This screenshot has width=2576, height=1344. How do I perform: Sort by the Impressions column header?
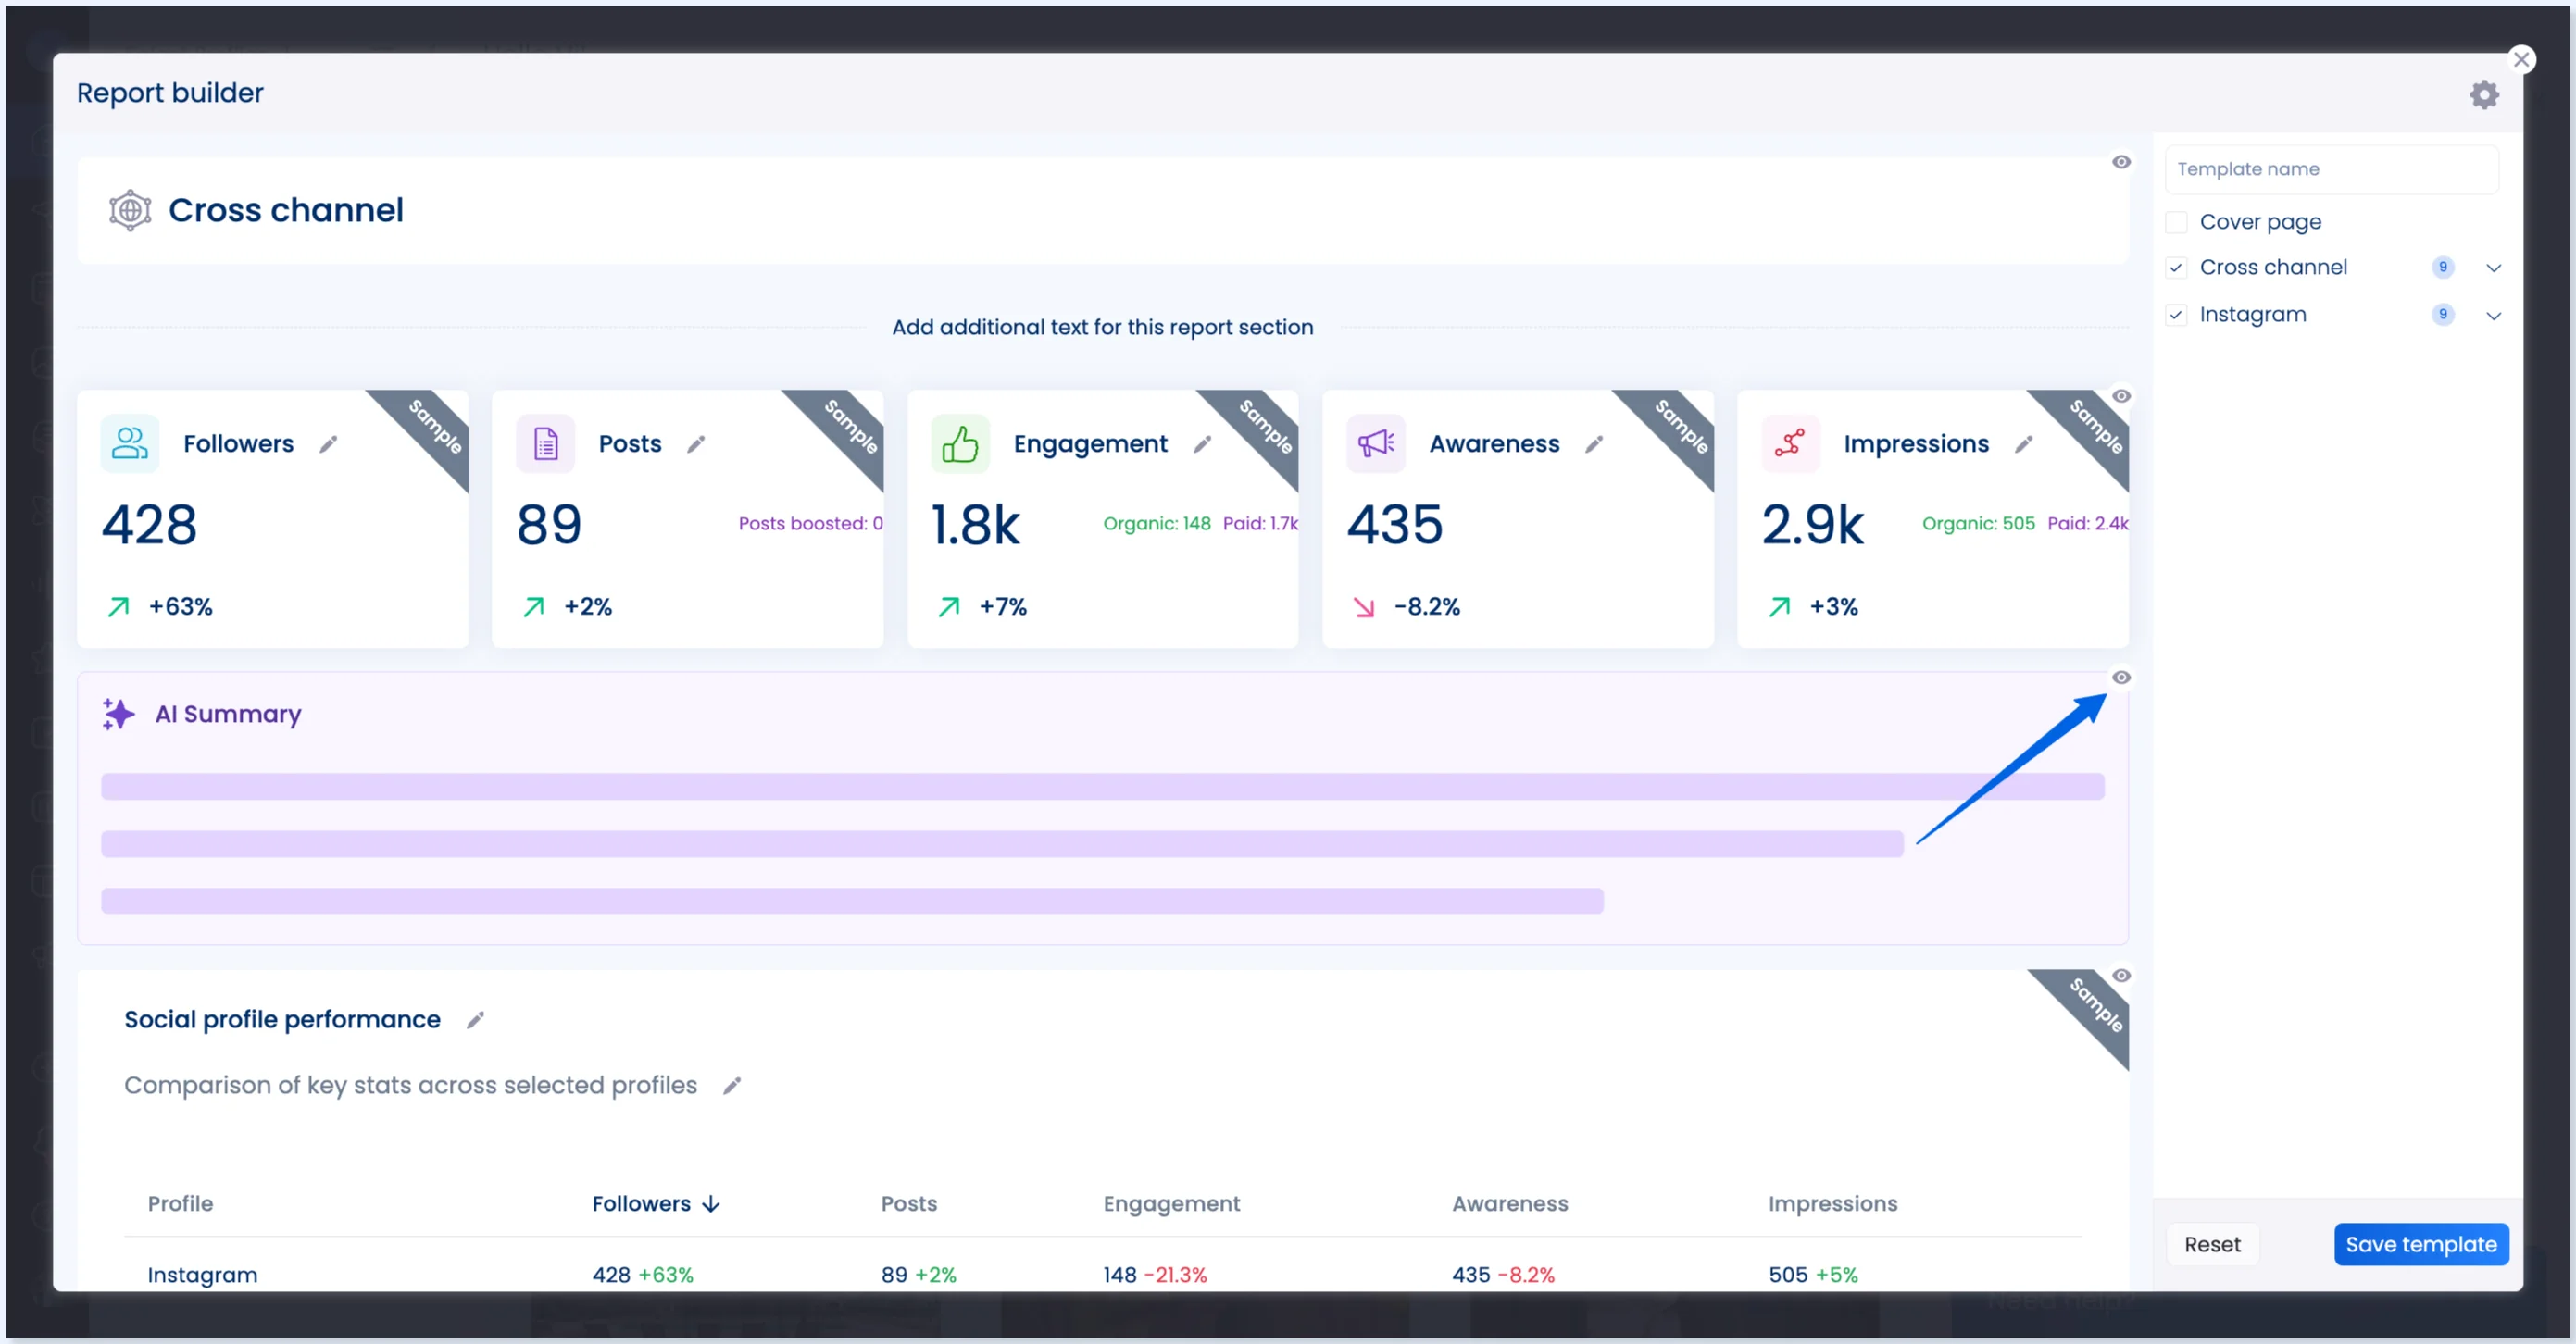coord(1832,1204)
